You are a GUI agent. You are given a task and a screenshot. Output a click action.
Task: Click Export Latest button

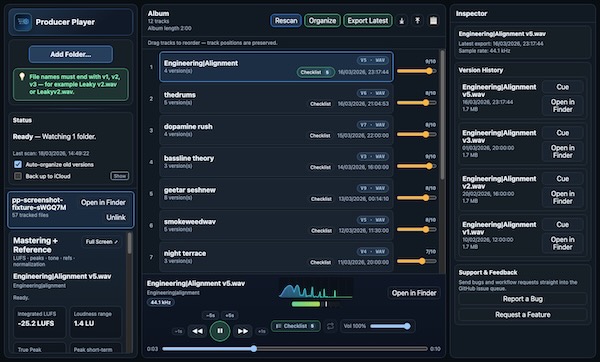(368, 21)
